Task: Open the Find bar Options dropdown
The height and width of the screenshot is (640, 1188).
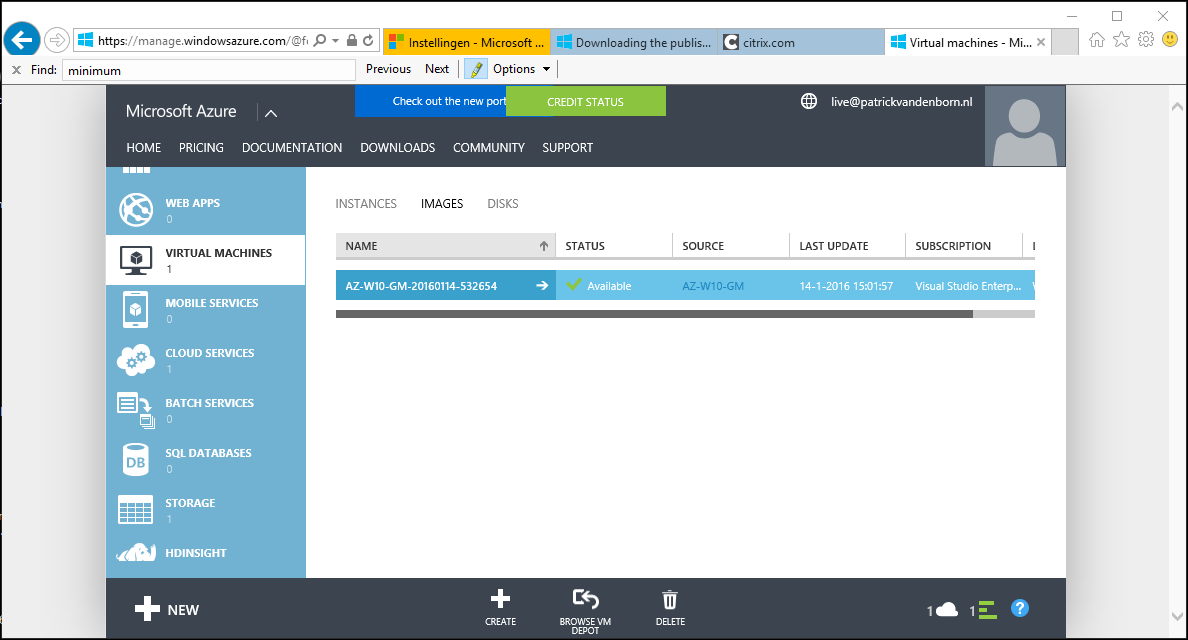Action: coord(521,69)
